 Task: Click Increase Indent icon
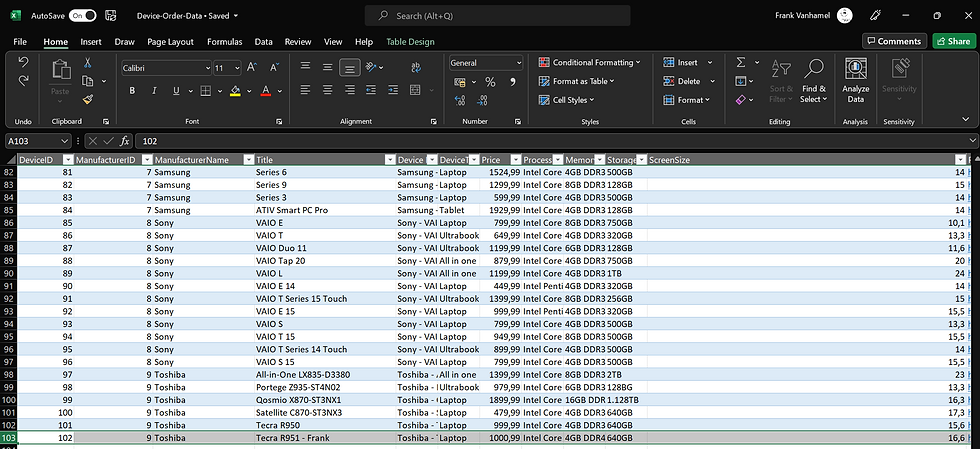point(393,90)
